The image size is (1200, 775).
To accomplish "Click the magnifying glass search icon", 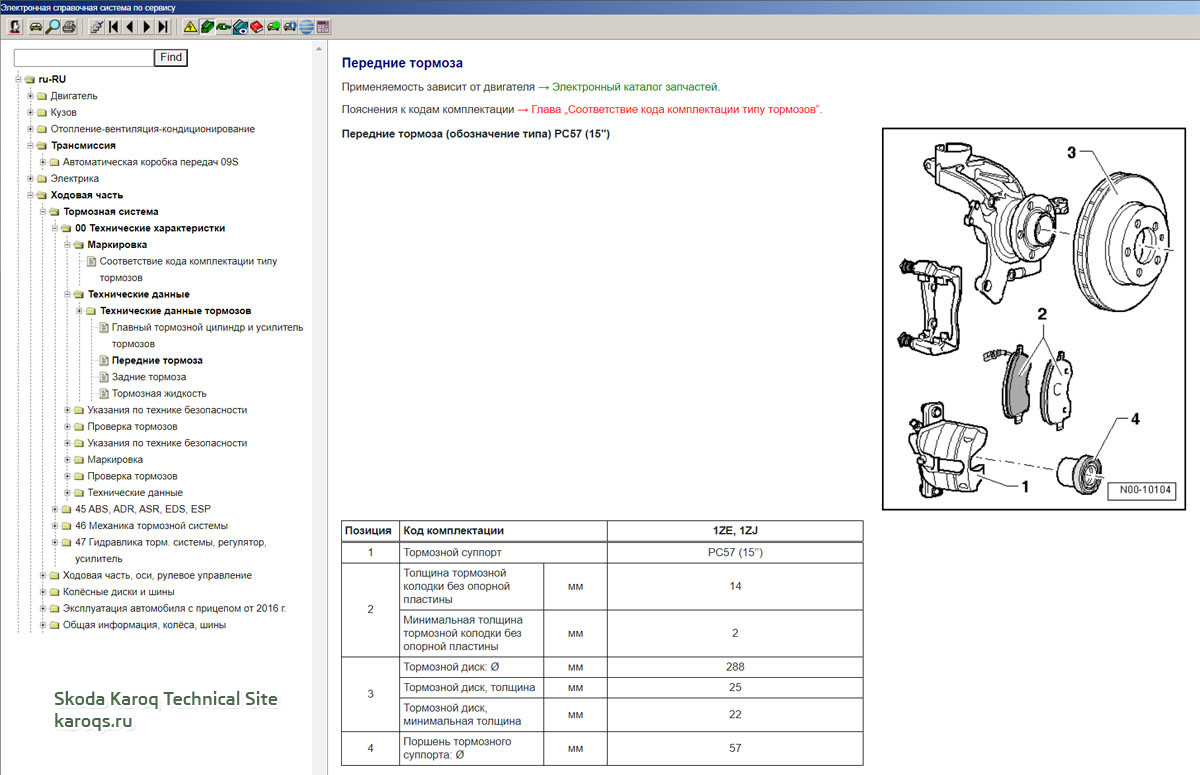I will [52, 27].
